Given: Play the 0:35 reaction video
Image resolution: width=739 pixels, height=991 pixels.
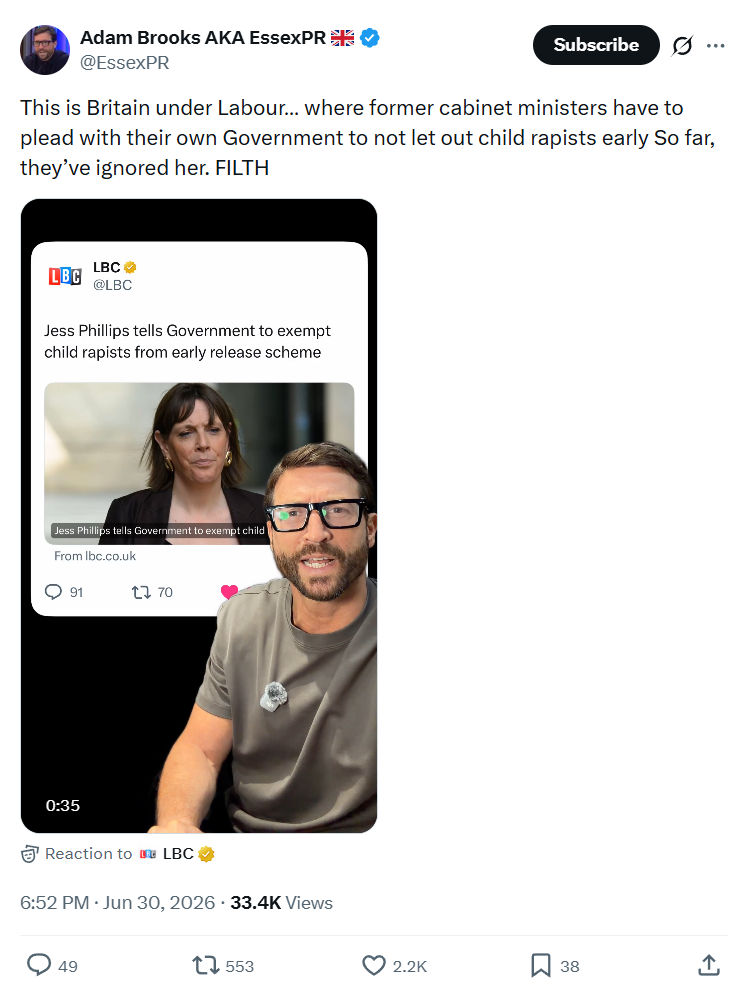Looking at the screenshot, I should coord(199,516).
